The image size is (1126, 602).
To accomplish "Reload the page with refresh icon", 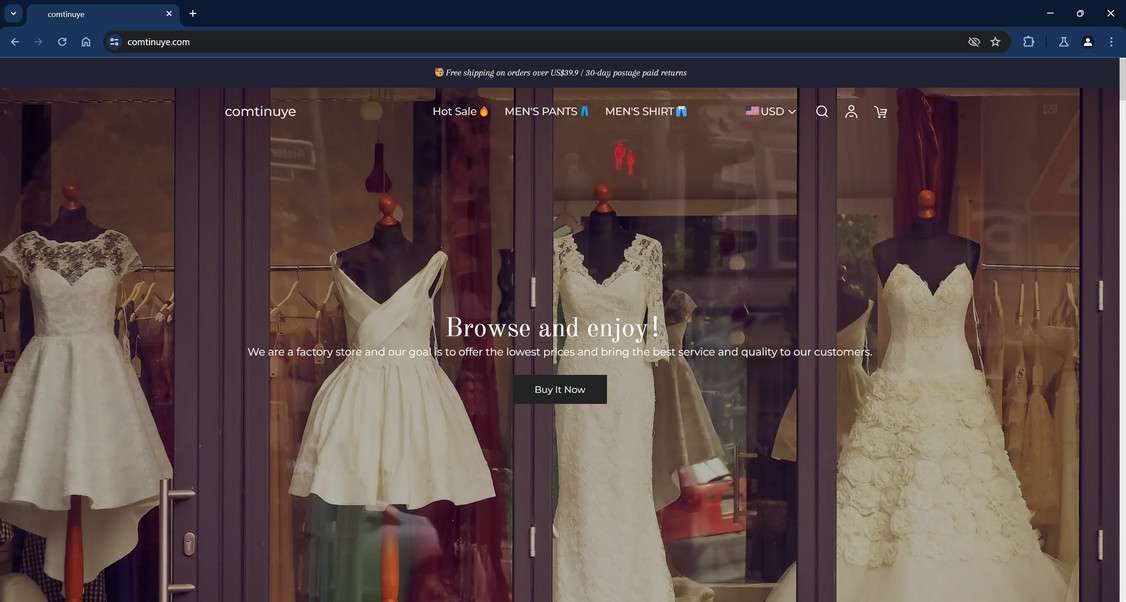I will [62, 42].
